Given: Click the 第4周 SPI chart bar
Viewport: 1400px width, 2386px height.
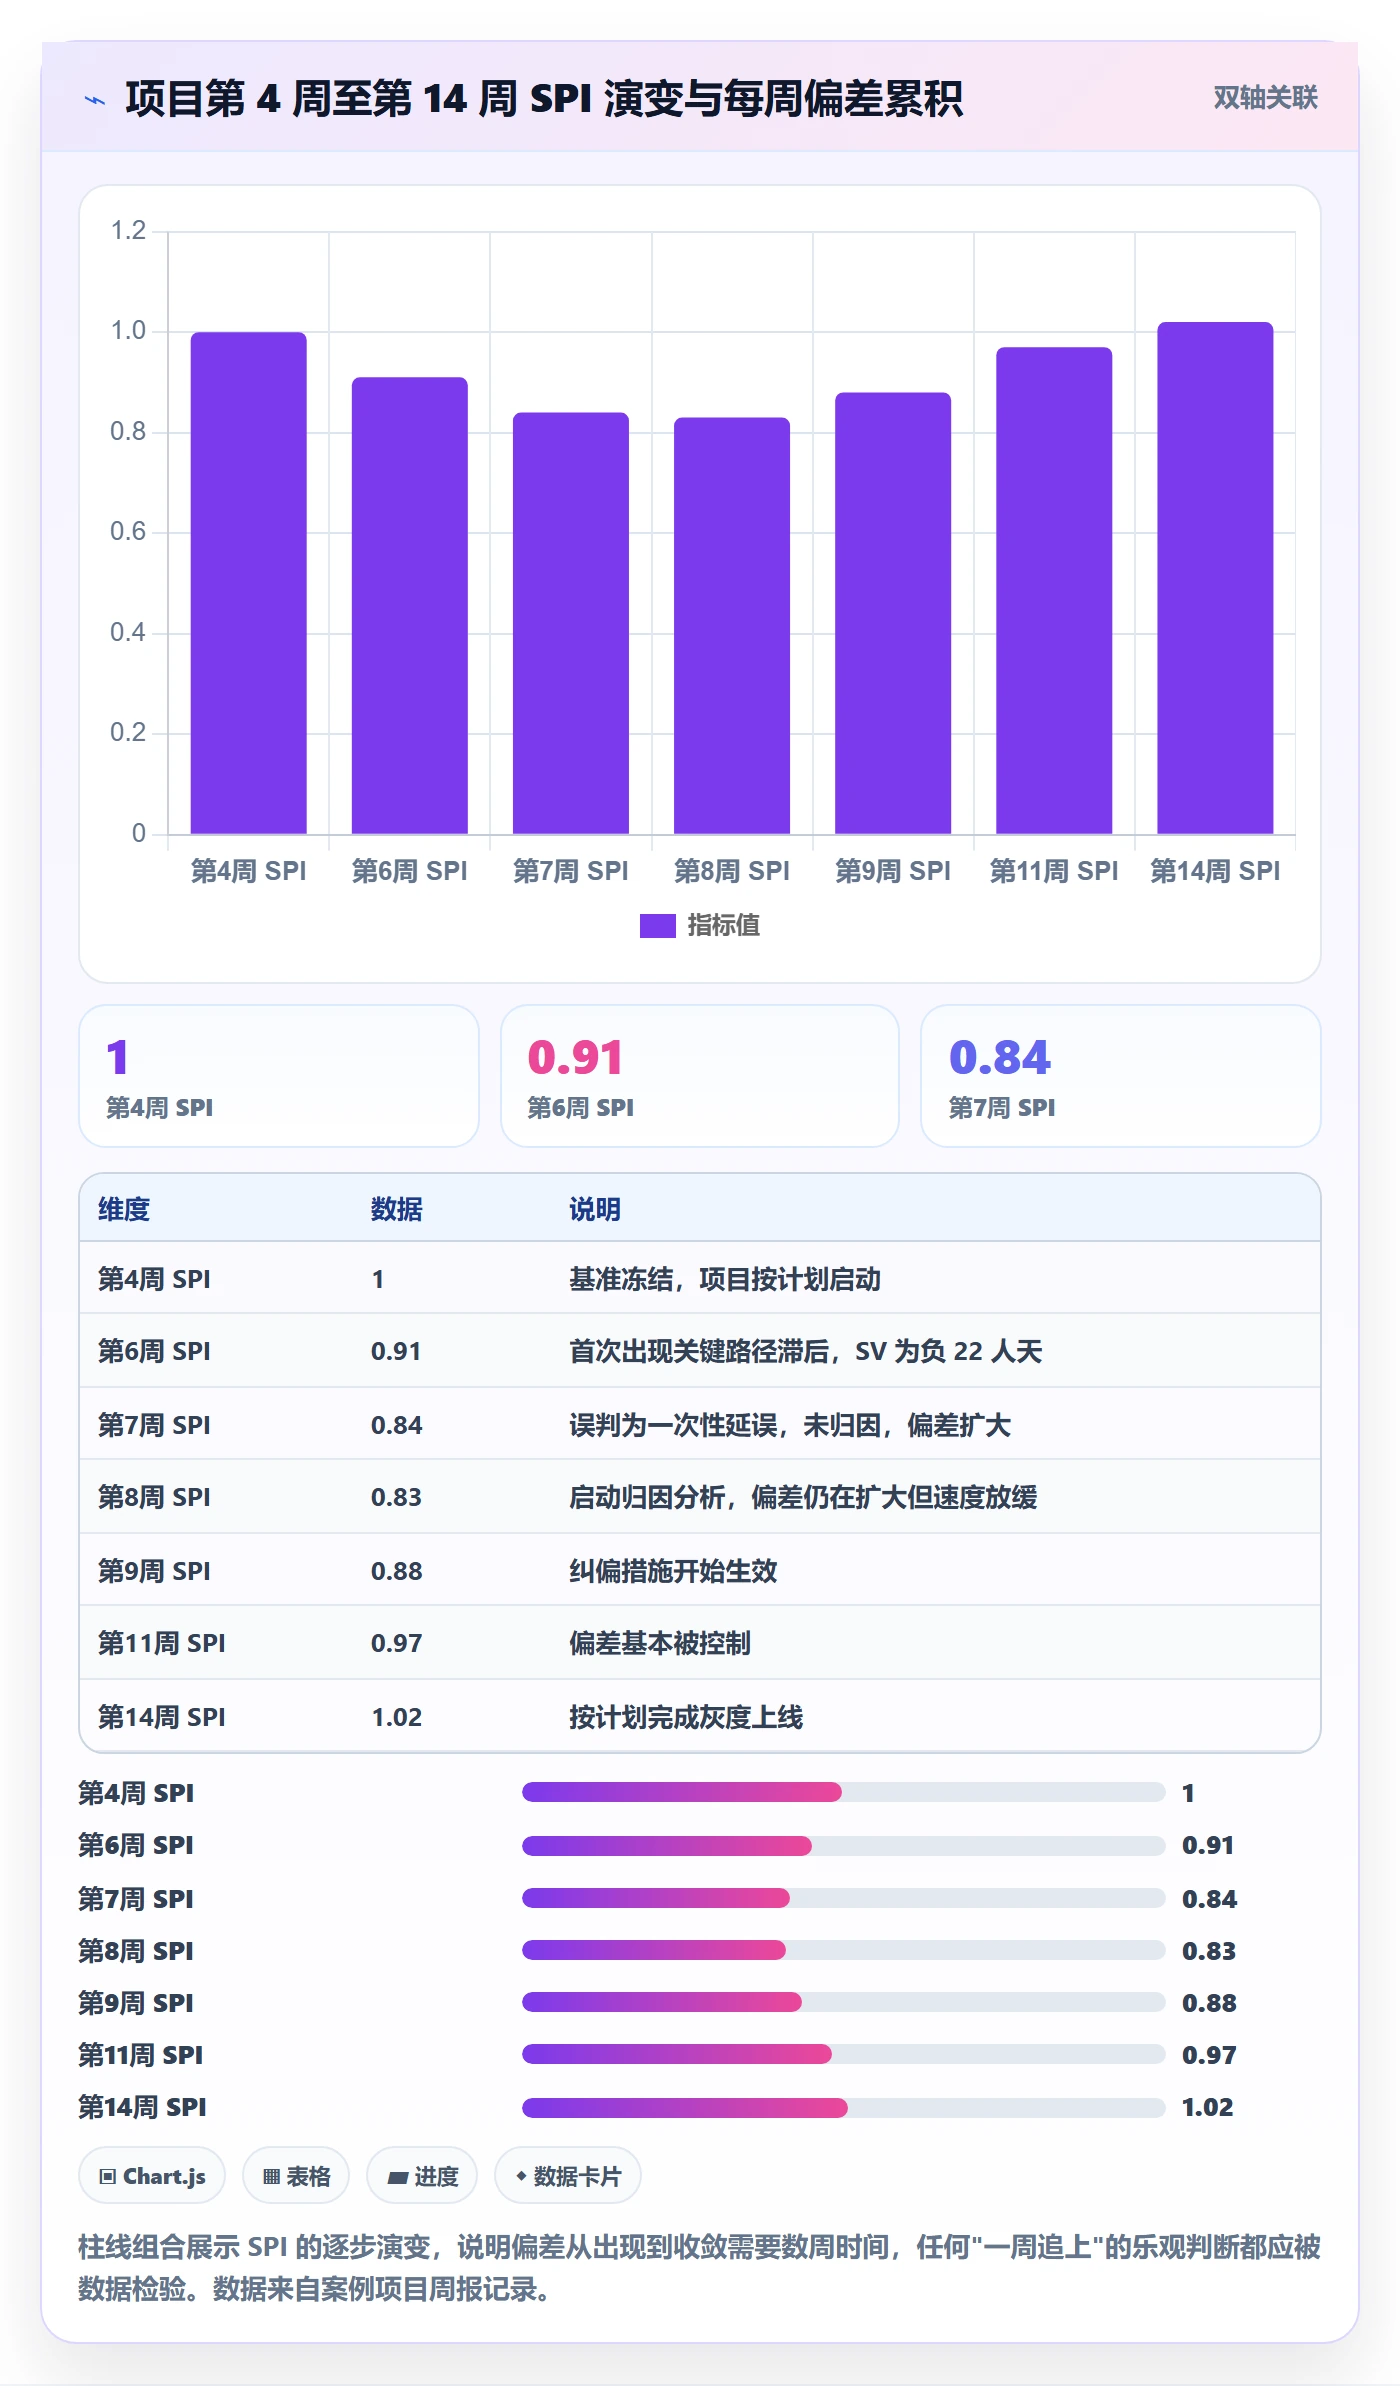Looking at the screenshot, I should (248, 583).
